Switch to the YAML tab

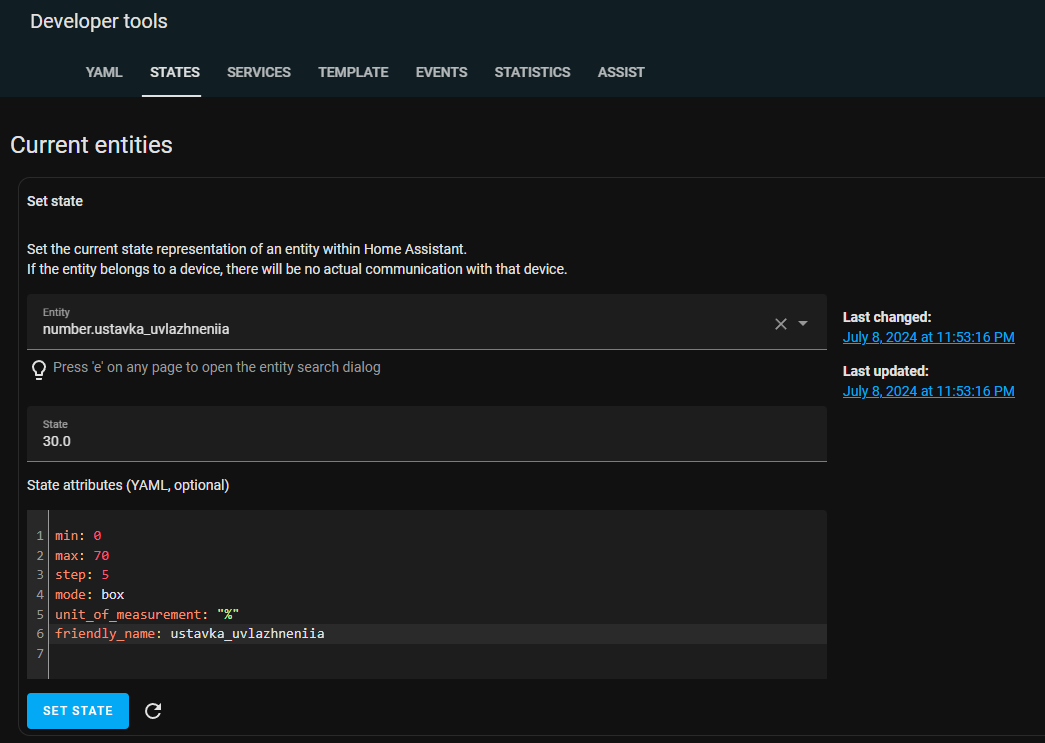pyautogui.click(x=104, y=72)
